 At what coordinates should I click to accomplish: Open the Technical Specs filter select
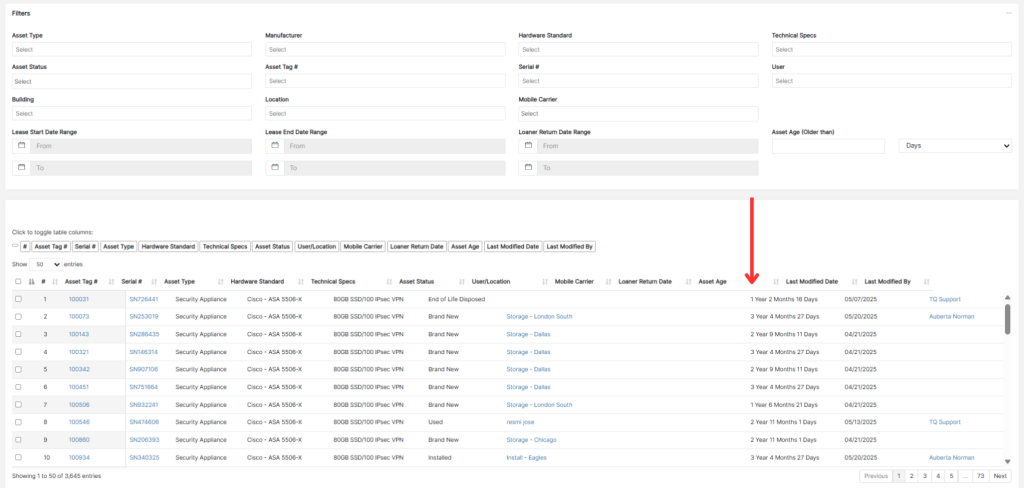pyautogui.click(x=891, y=50)
